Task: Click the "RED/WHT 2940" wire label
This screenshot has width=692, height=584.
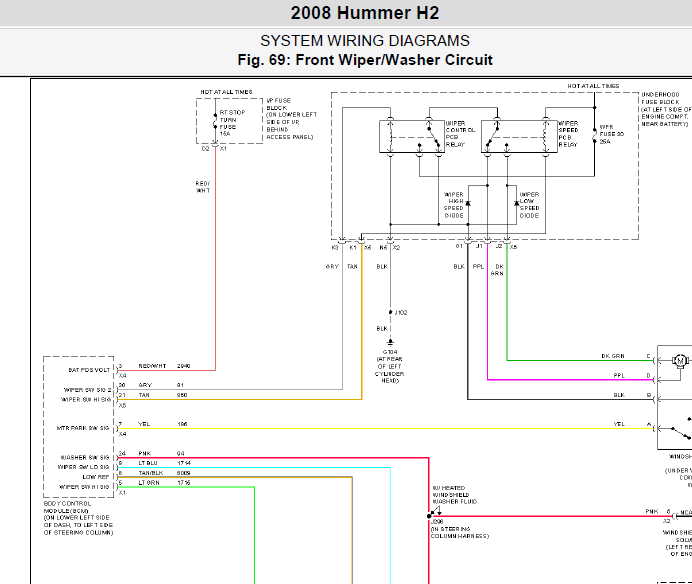Action: (164, 366)
